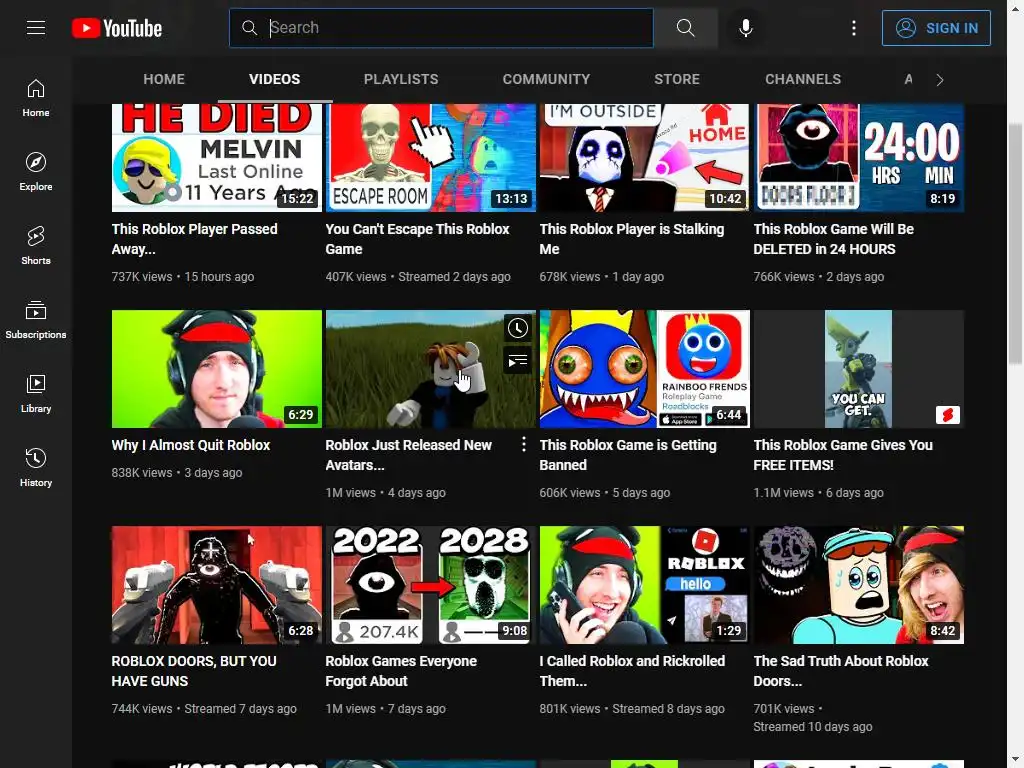1024x768 pixels.
Task: Open 'This Roblox Game Will Be DELETED' title
Action: pyautogui.click(x=833, y=239)
